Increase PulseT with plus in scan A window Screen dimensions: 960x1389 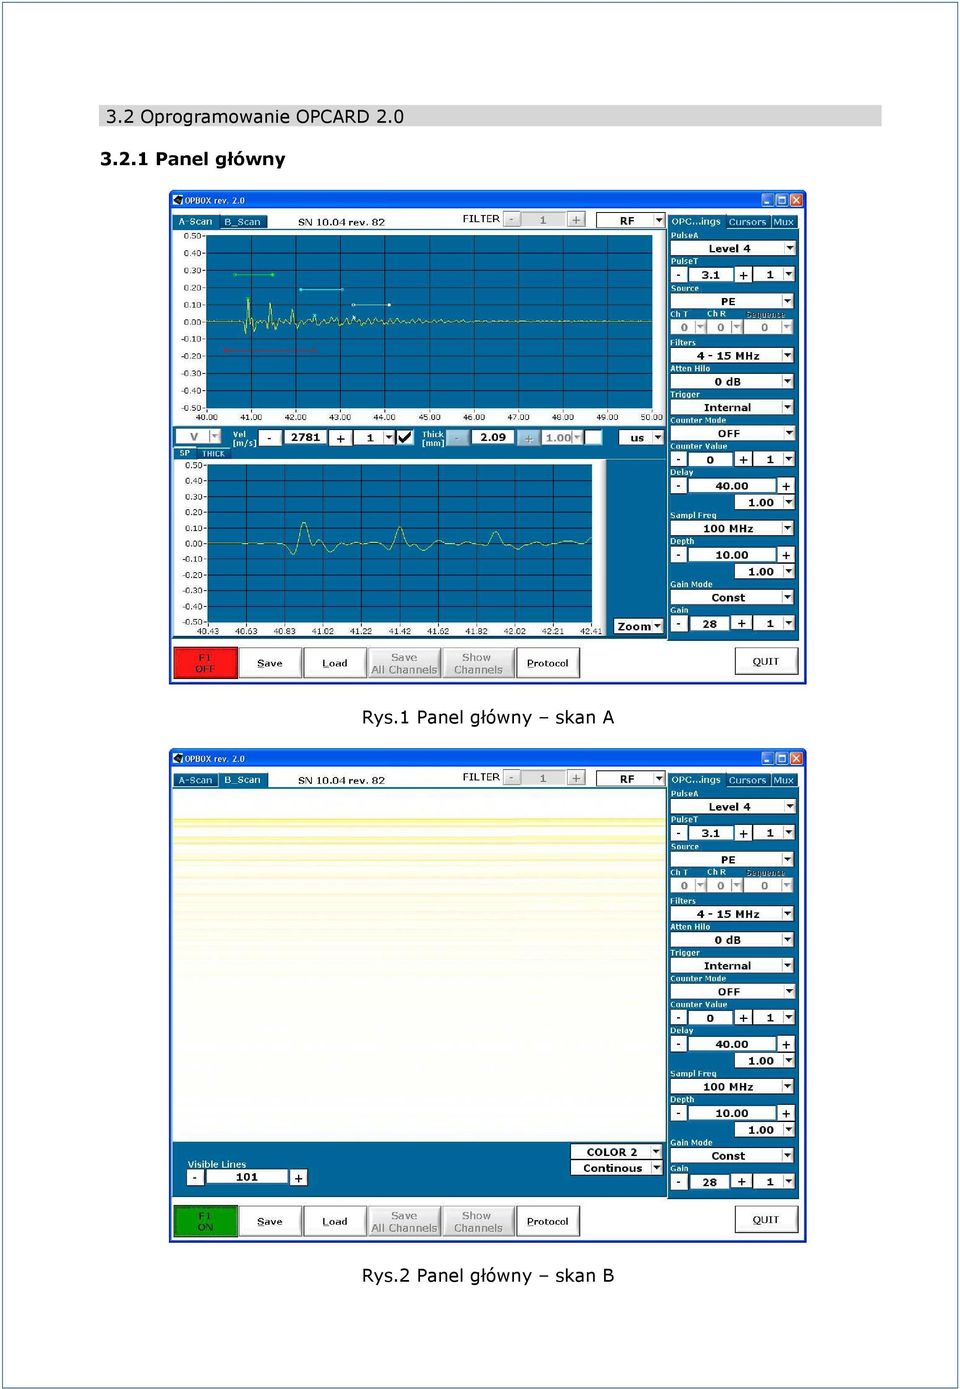point(743,274)
